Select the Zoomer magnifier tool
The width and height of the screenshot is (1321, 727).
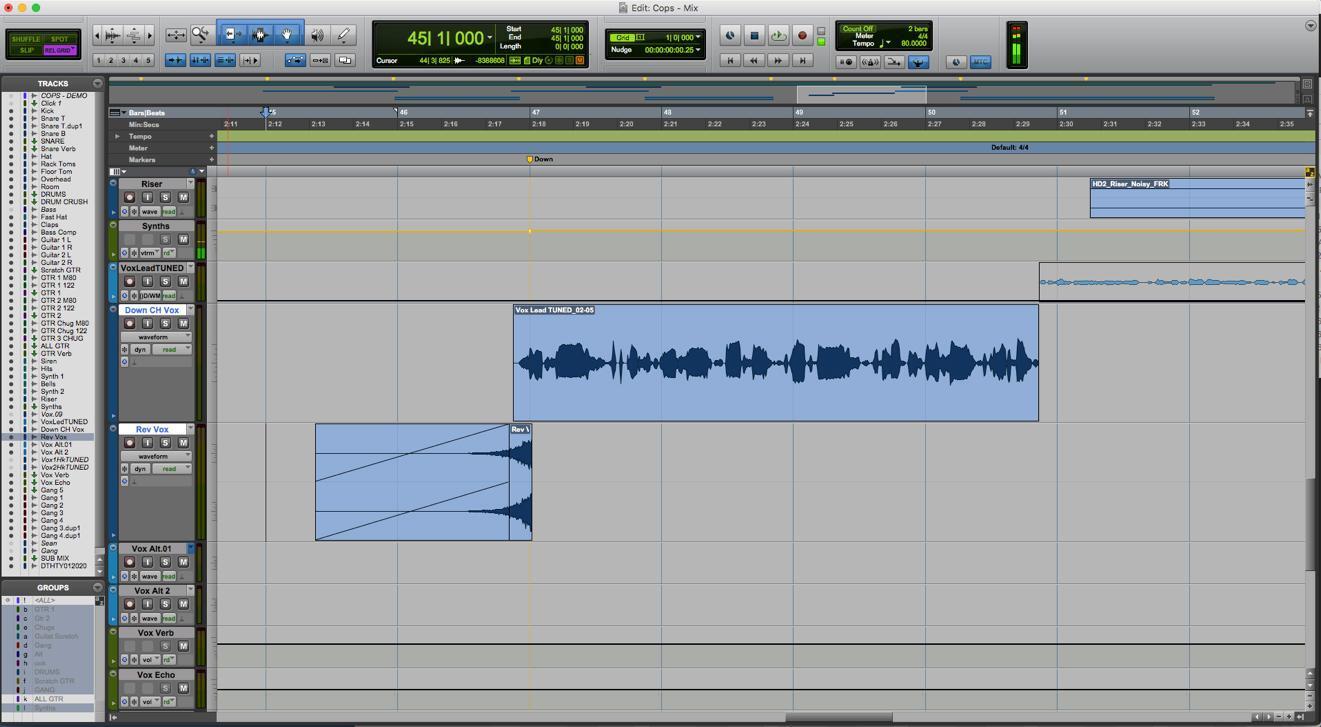(201, 35)
